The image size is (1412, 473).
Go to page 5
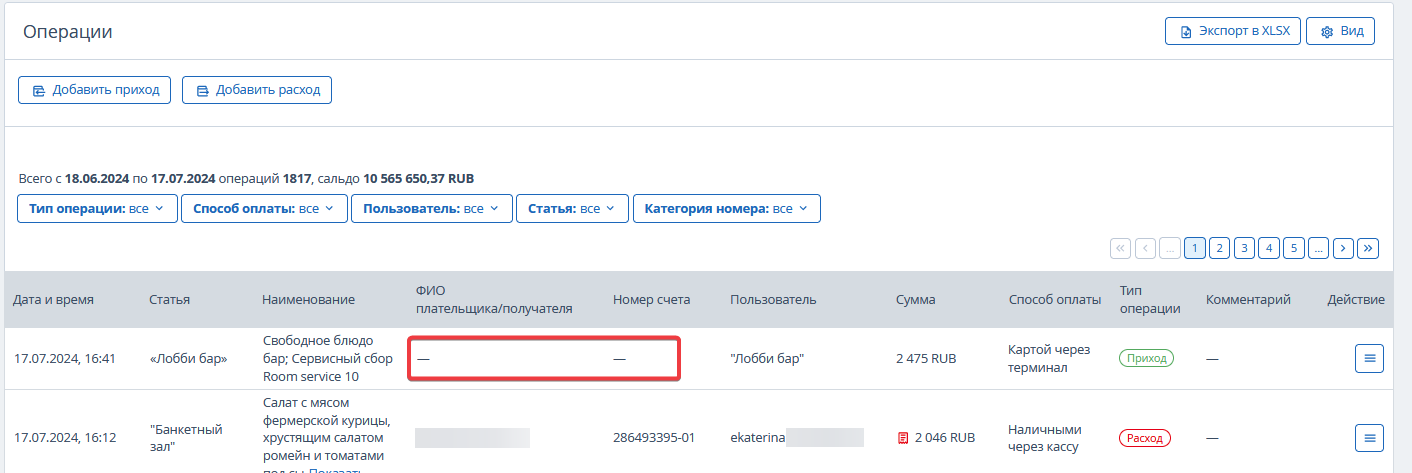[x=1294, y=248]
